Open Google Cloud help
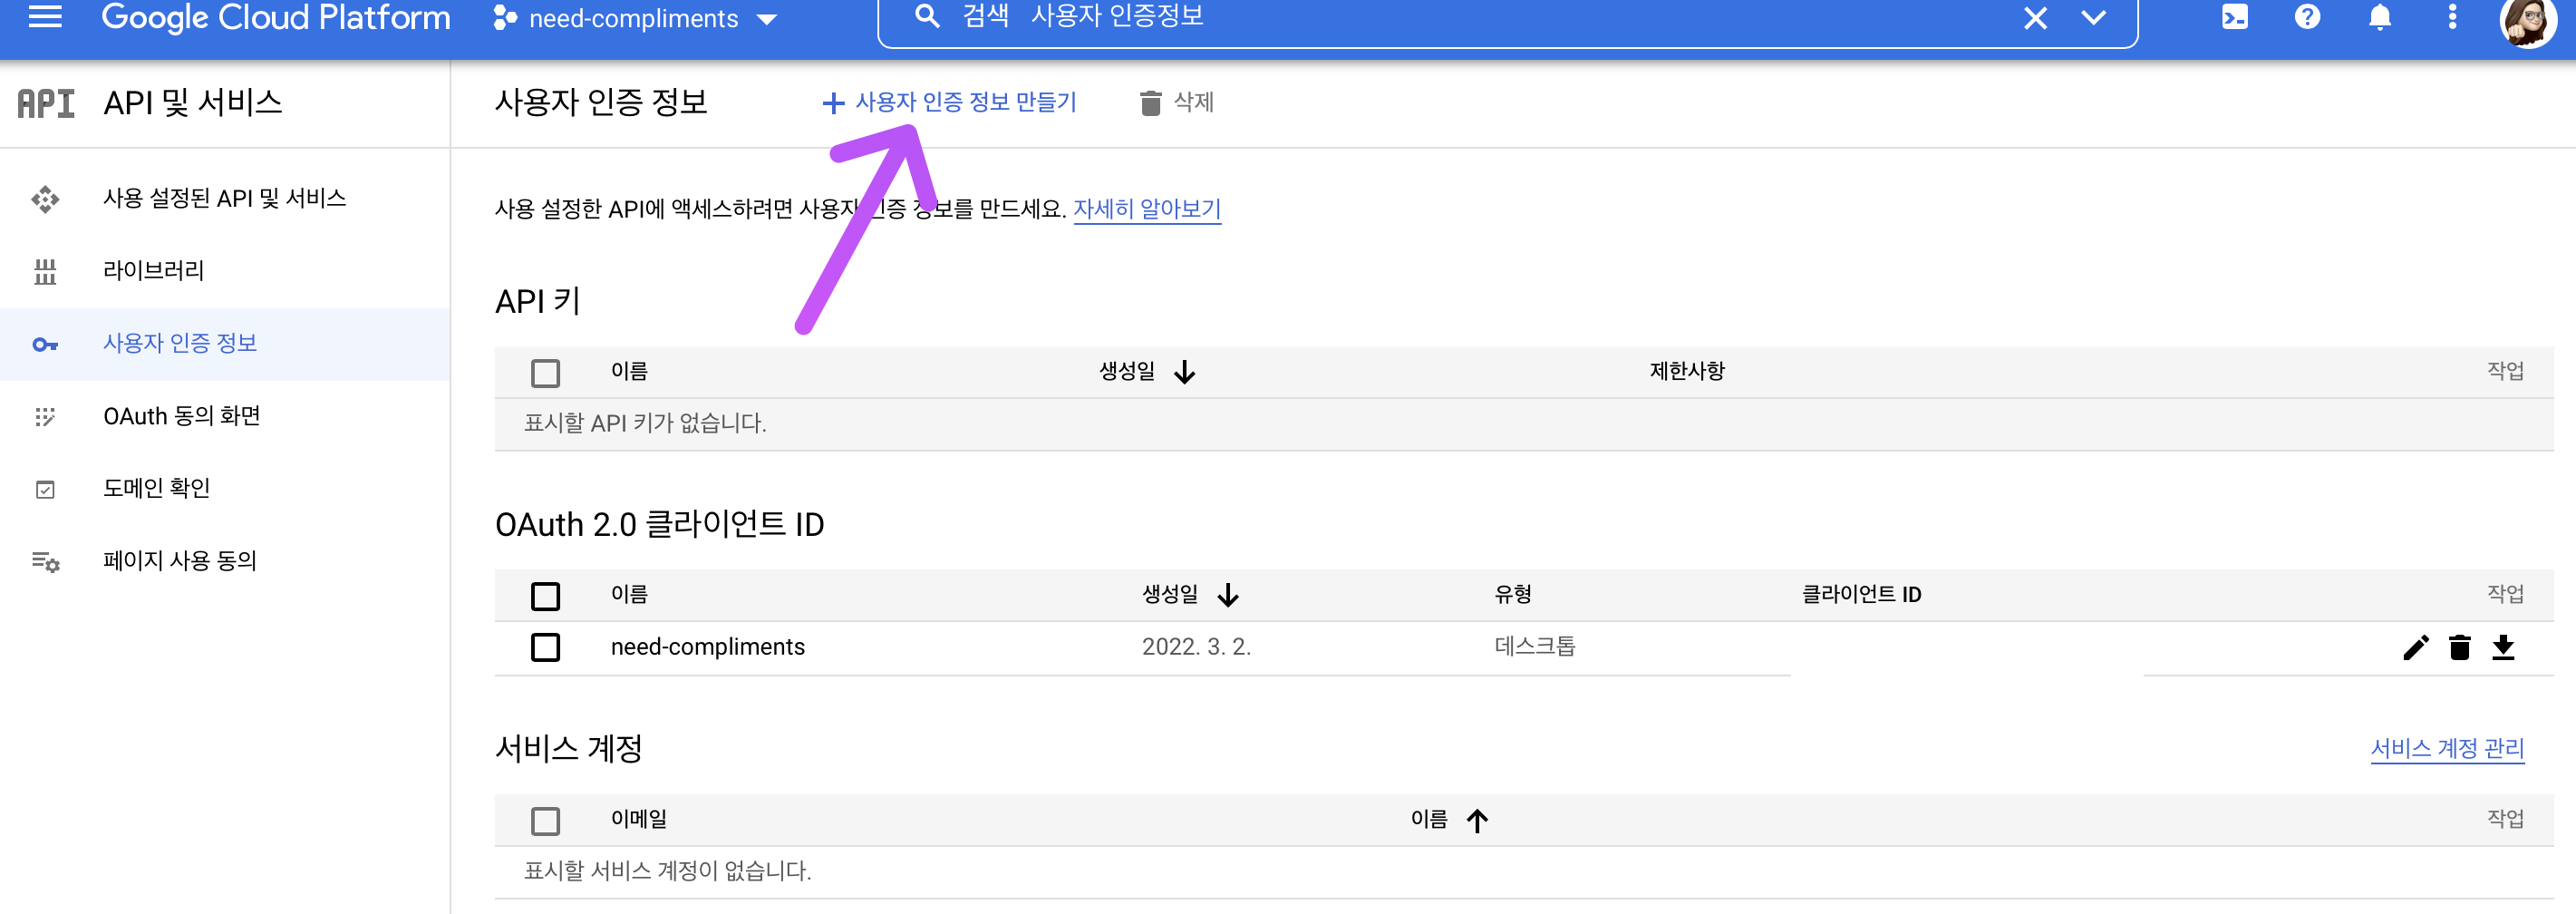The width and height of the screenshot is (2576, 914). point(2307,17)
